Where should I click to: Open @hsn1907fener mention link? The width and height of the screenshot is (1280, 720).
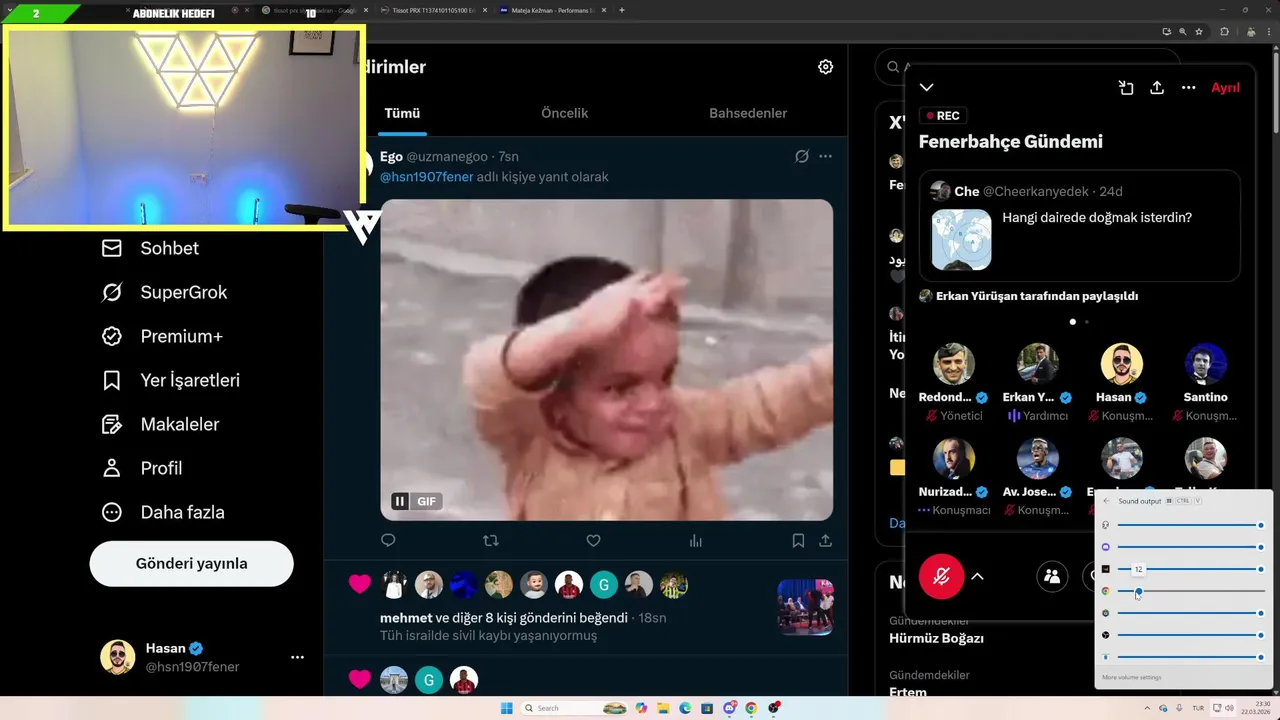426,177
